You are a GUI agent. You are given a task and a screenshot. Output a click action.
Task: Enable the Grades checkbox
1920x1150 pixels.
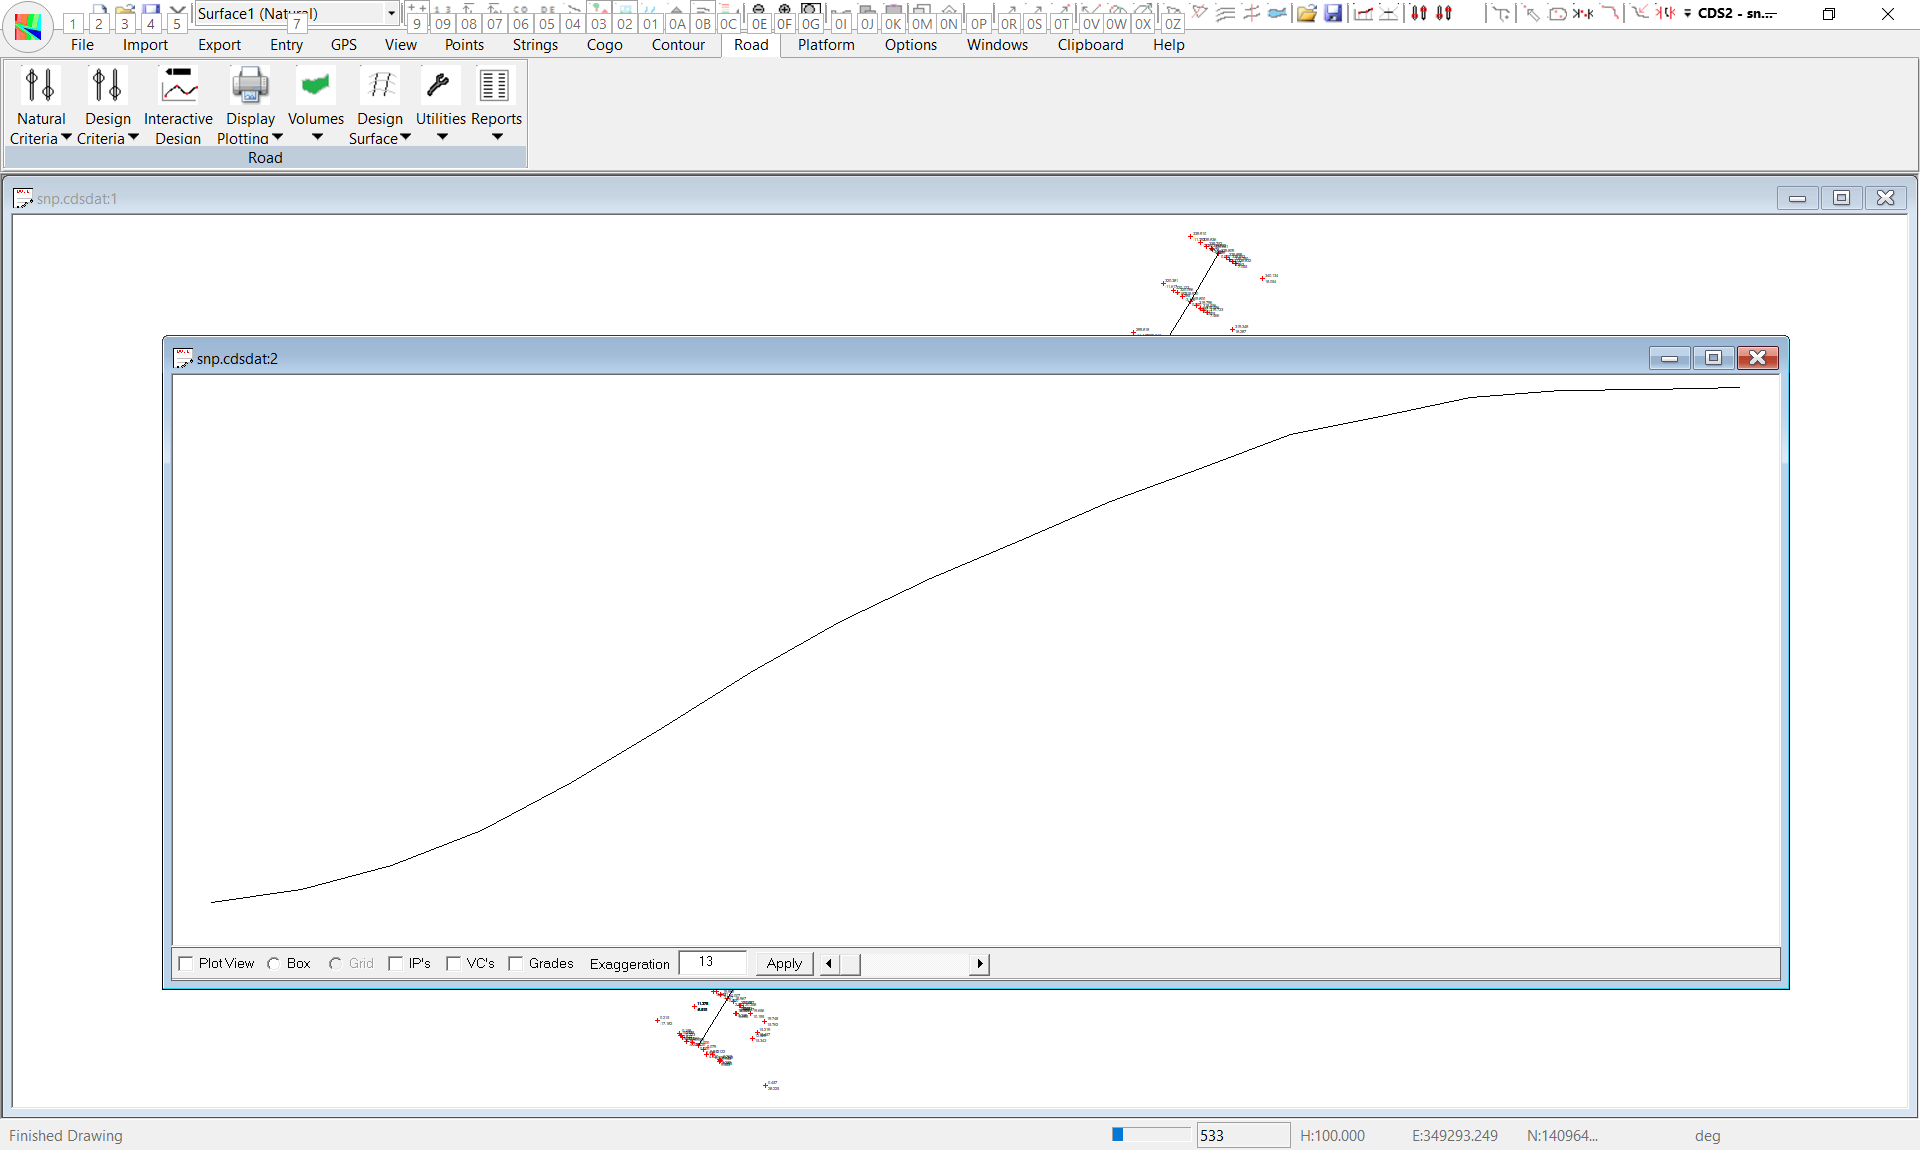pyautogui.click(x=516, y=964)
